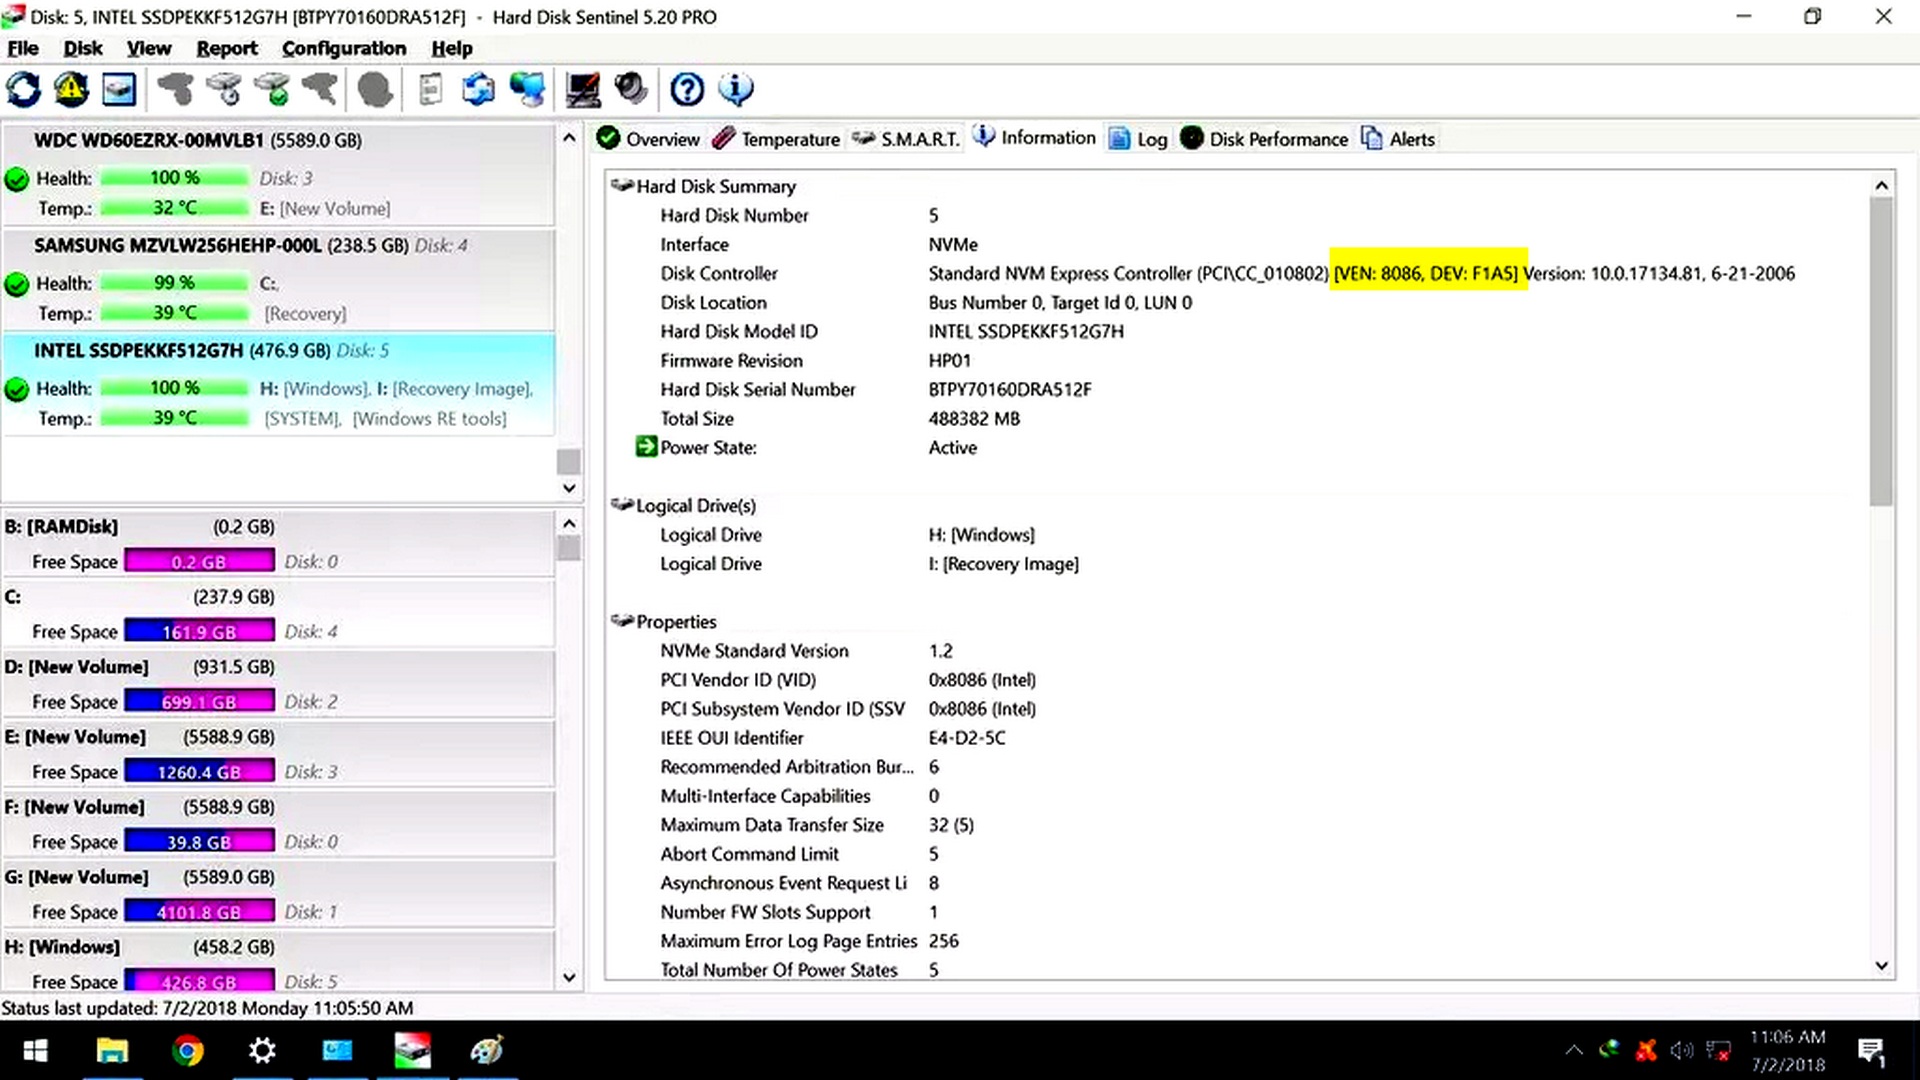The image size is (1920, 1080).
Task: Open the File menu
Action: 22,47
